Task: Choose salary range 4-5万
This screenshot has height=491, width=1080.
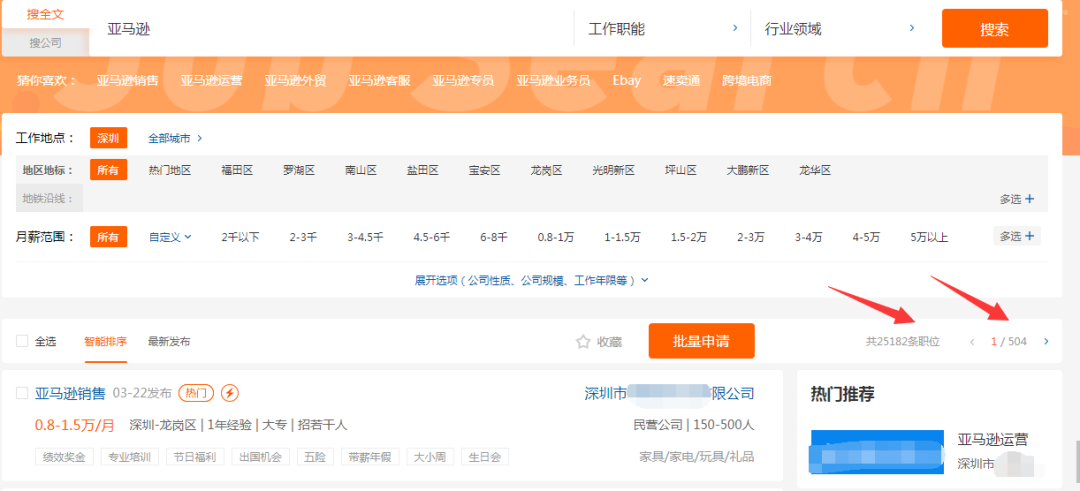Action: (x=866, y=238)
